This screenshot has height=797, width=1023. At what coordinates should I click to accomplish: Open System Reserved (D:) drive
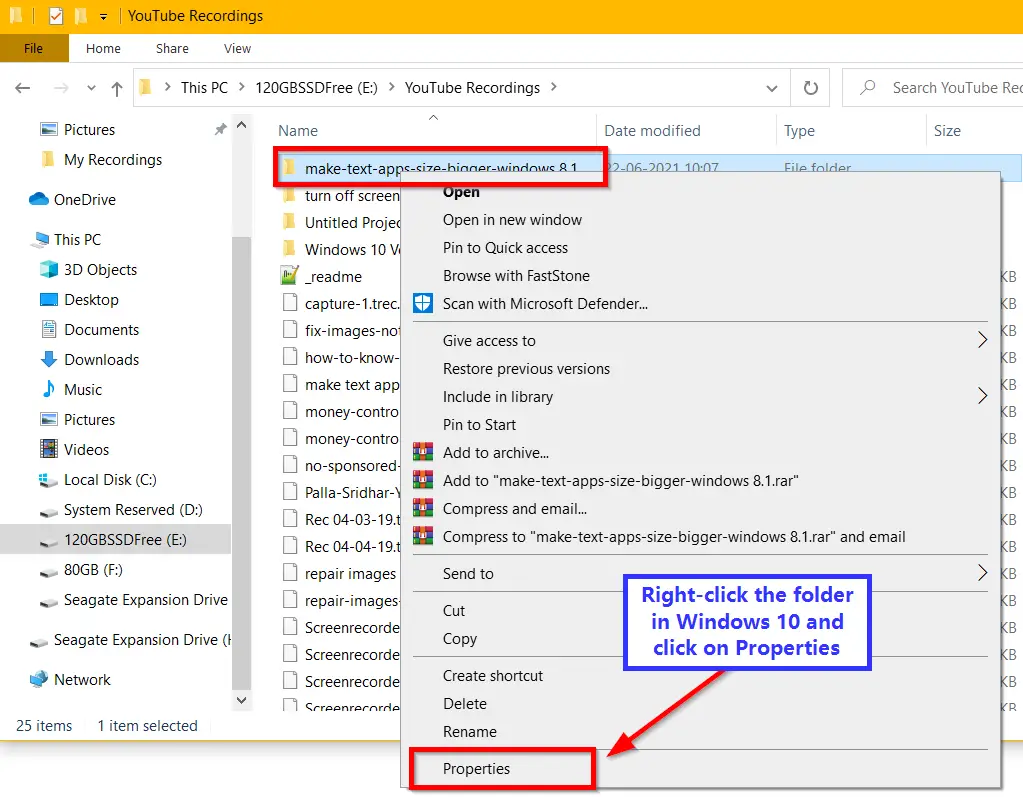pyautogui.click(x=133, y=509)
